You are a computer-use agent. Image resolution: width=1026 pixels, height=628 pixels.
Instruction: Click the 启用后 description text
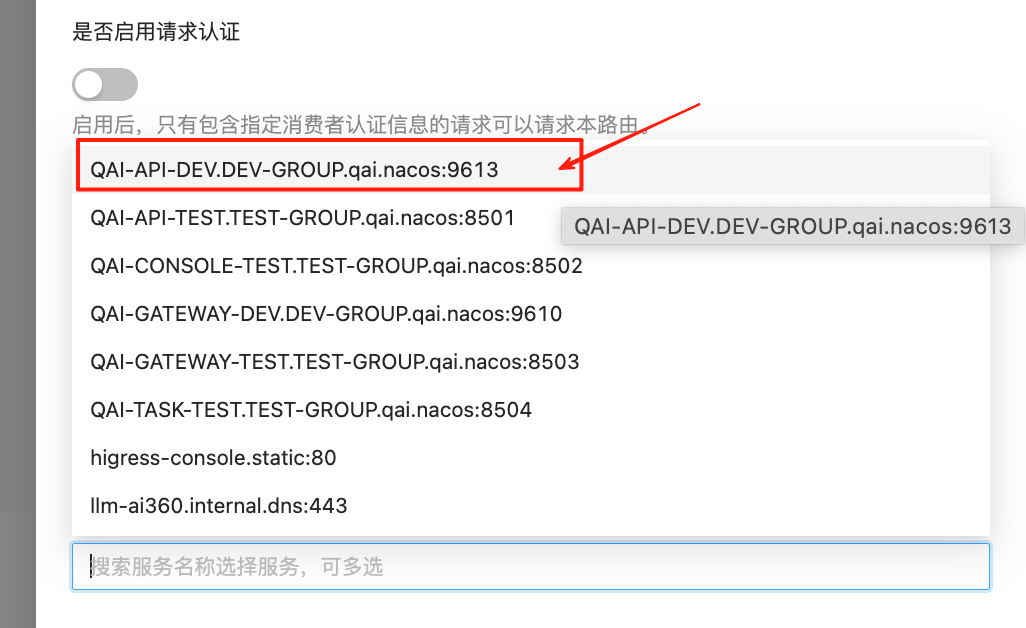pyautogui.click(x=361, y=124)
